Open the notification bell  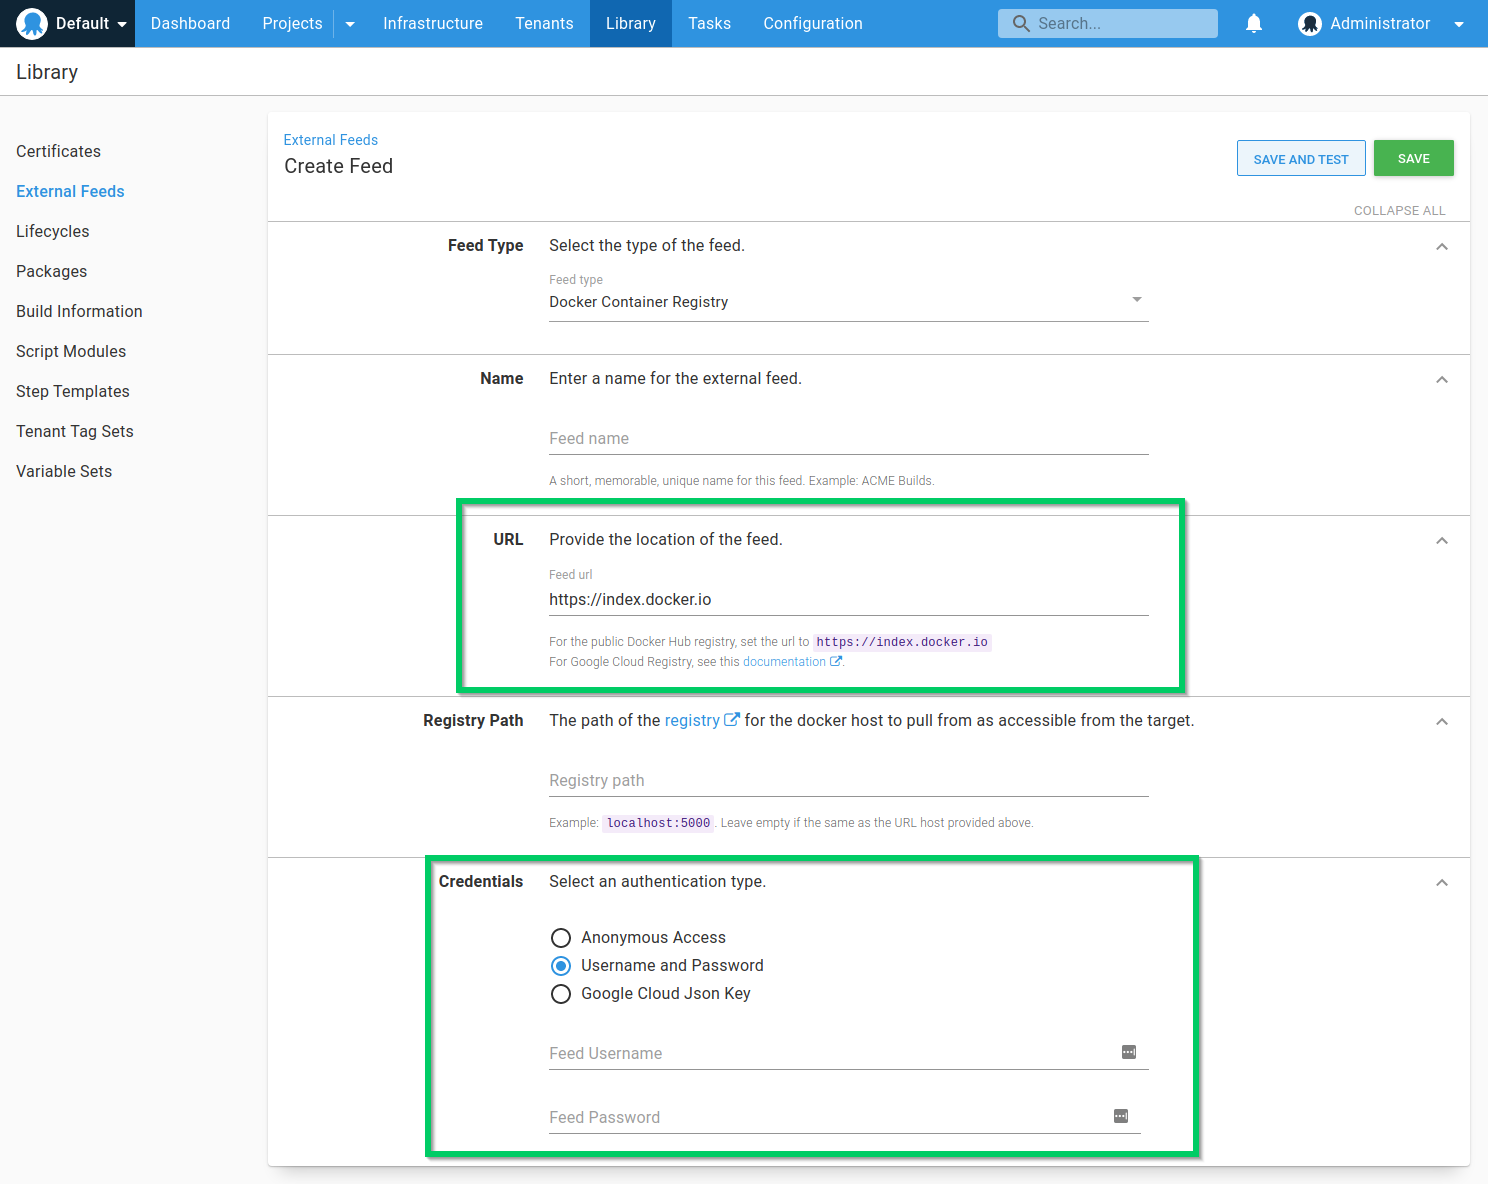click(x=1254, y=23)
